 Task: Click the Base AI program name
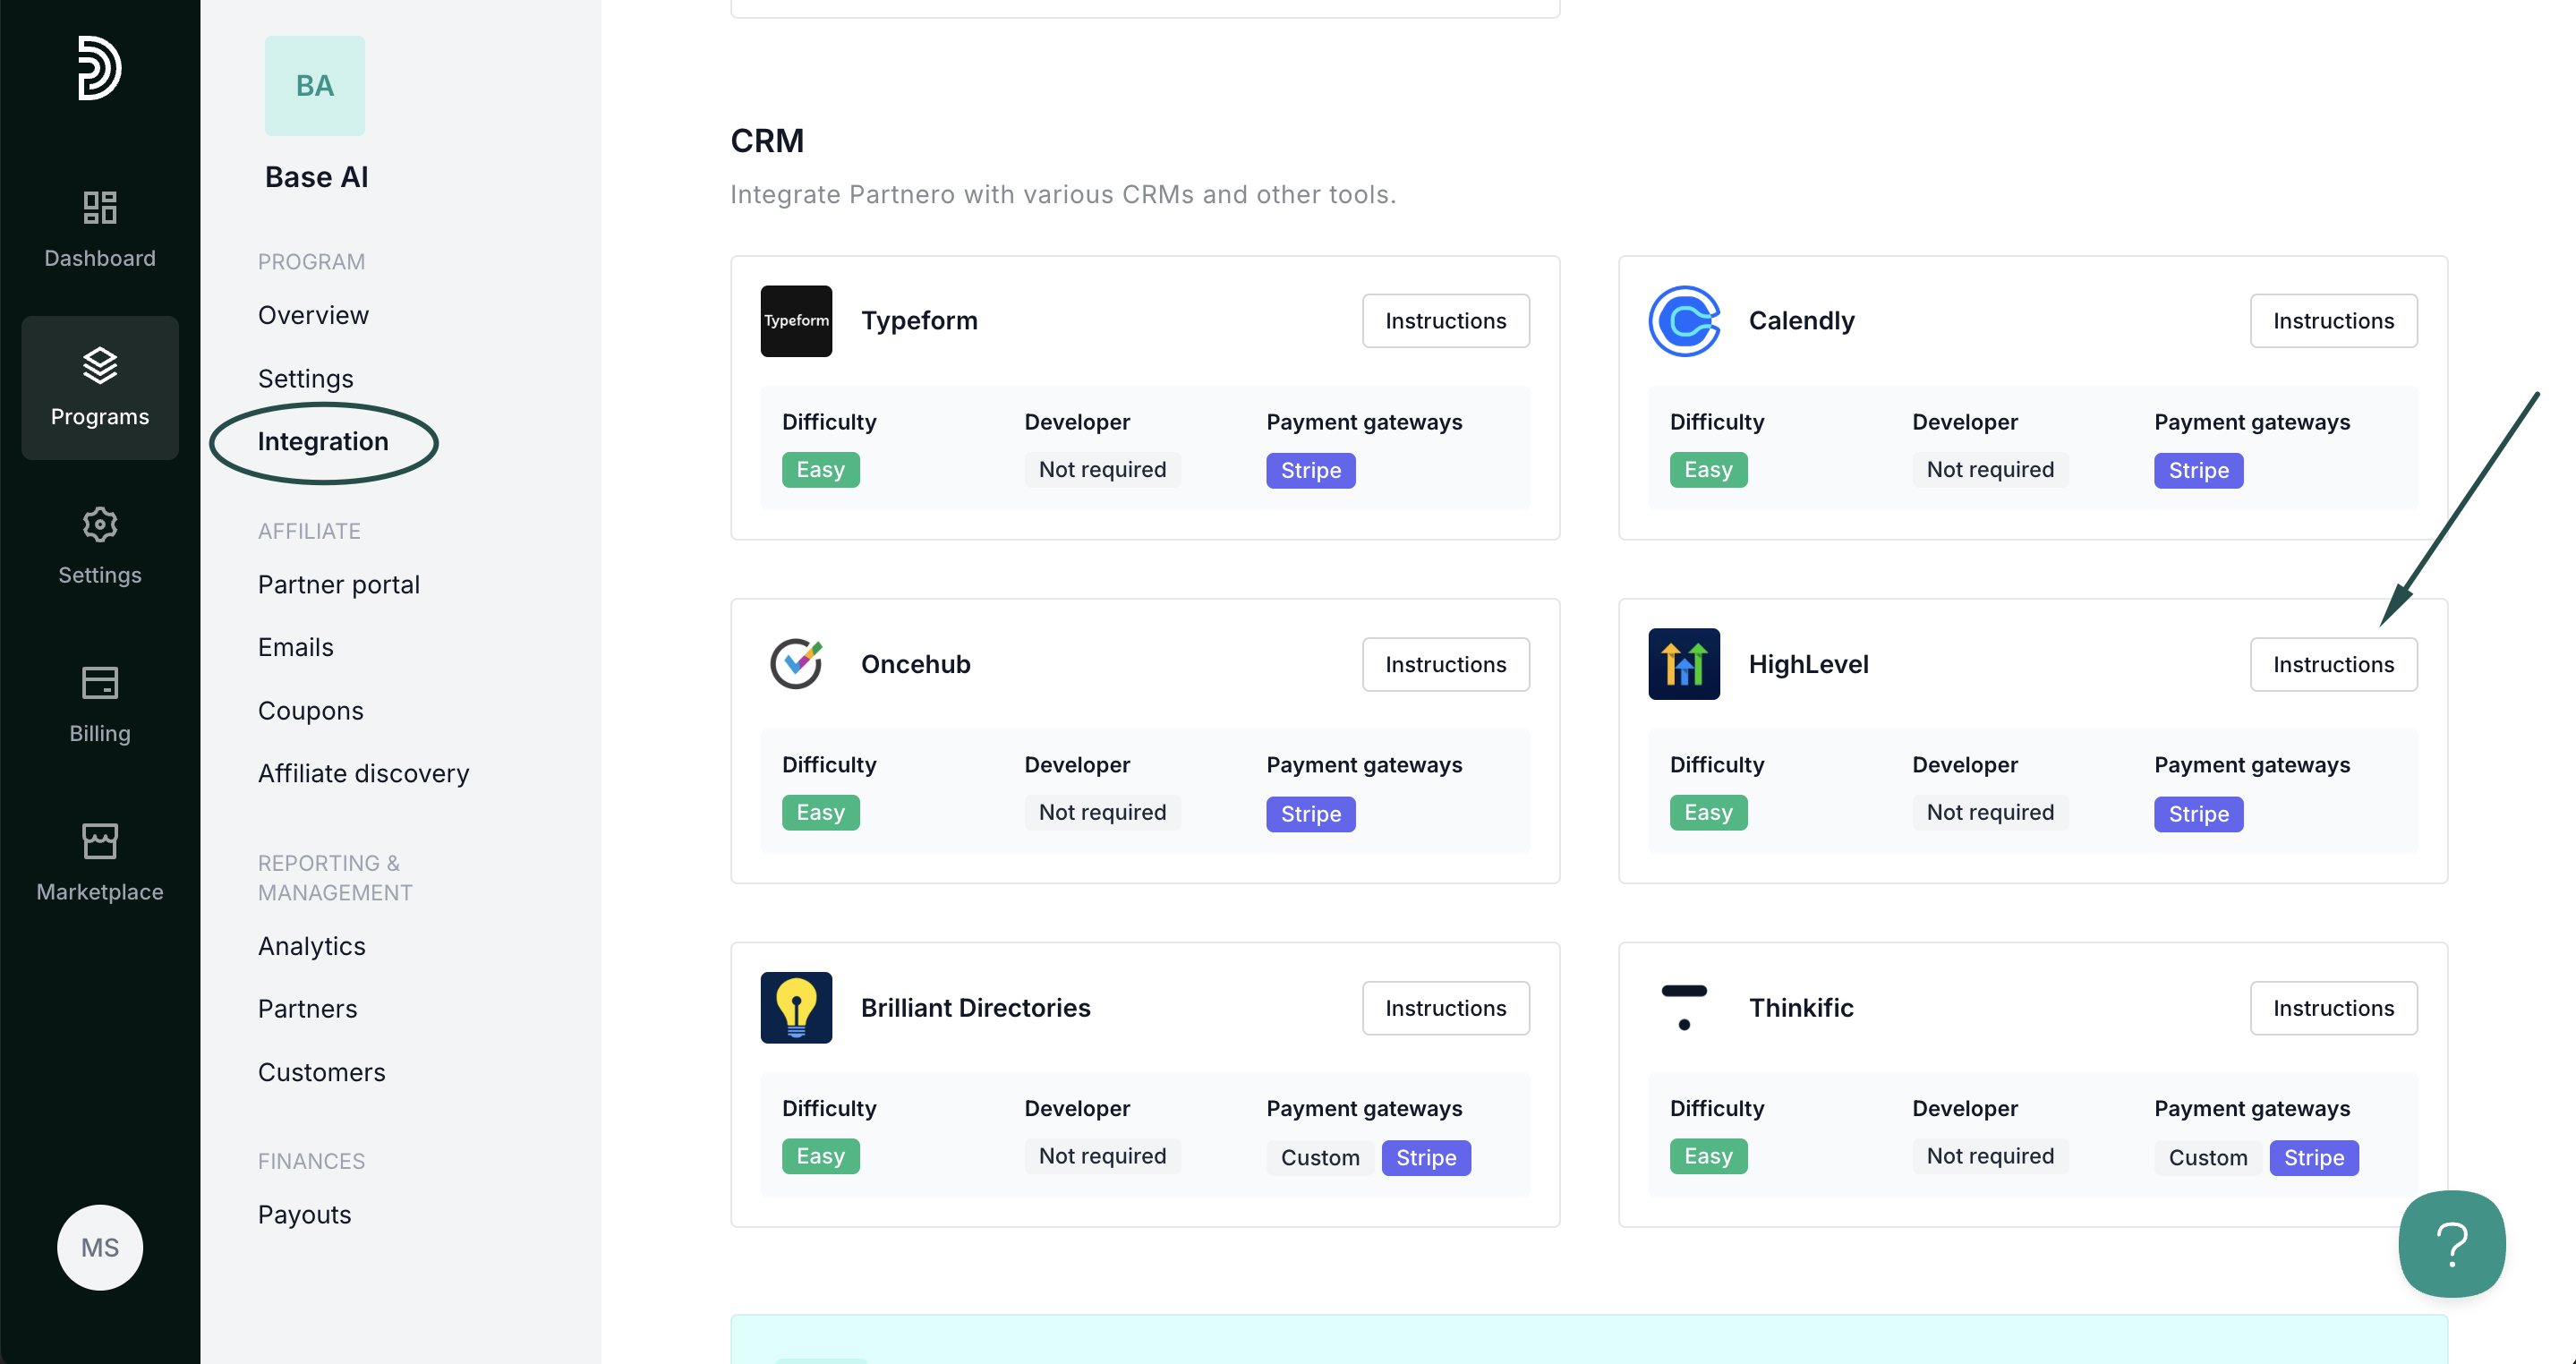point(317,177)
